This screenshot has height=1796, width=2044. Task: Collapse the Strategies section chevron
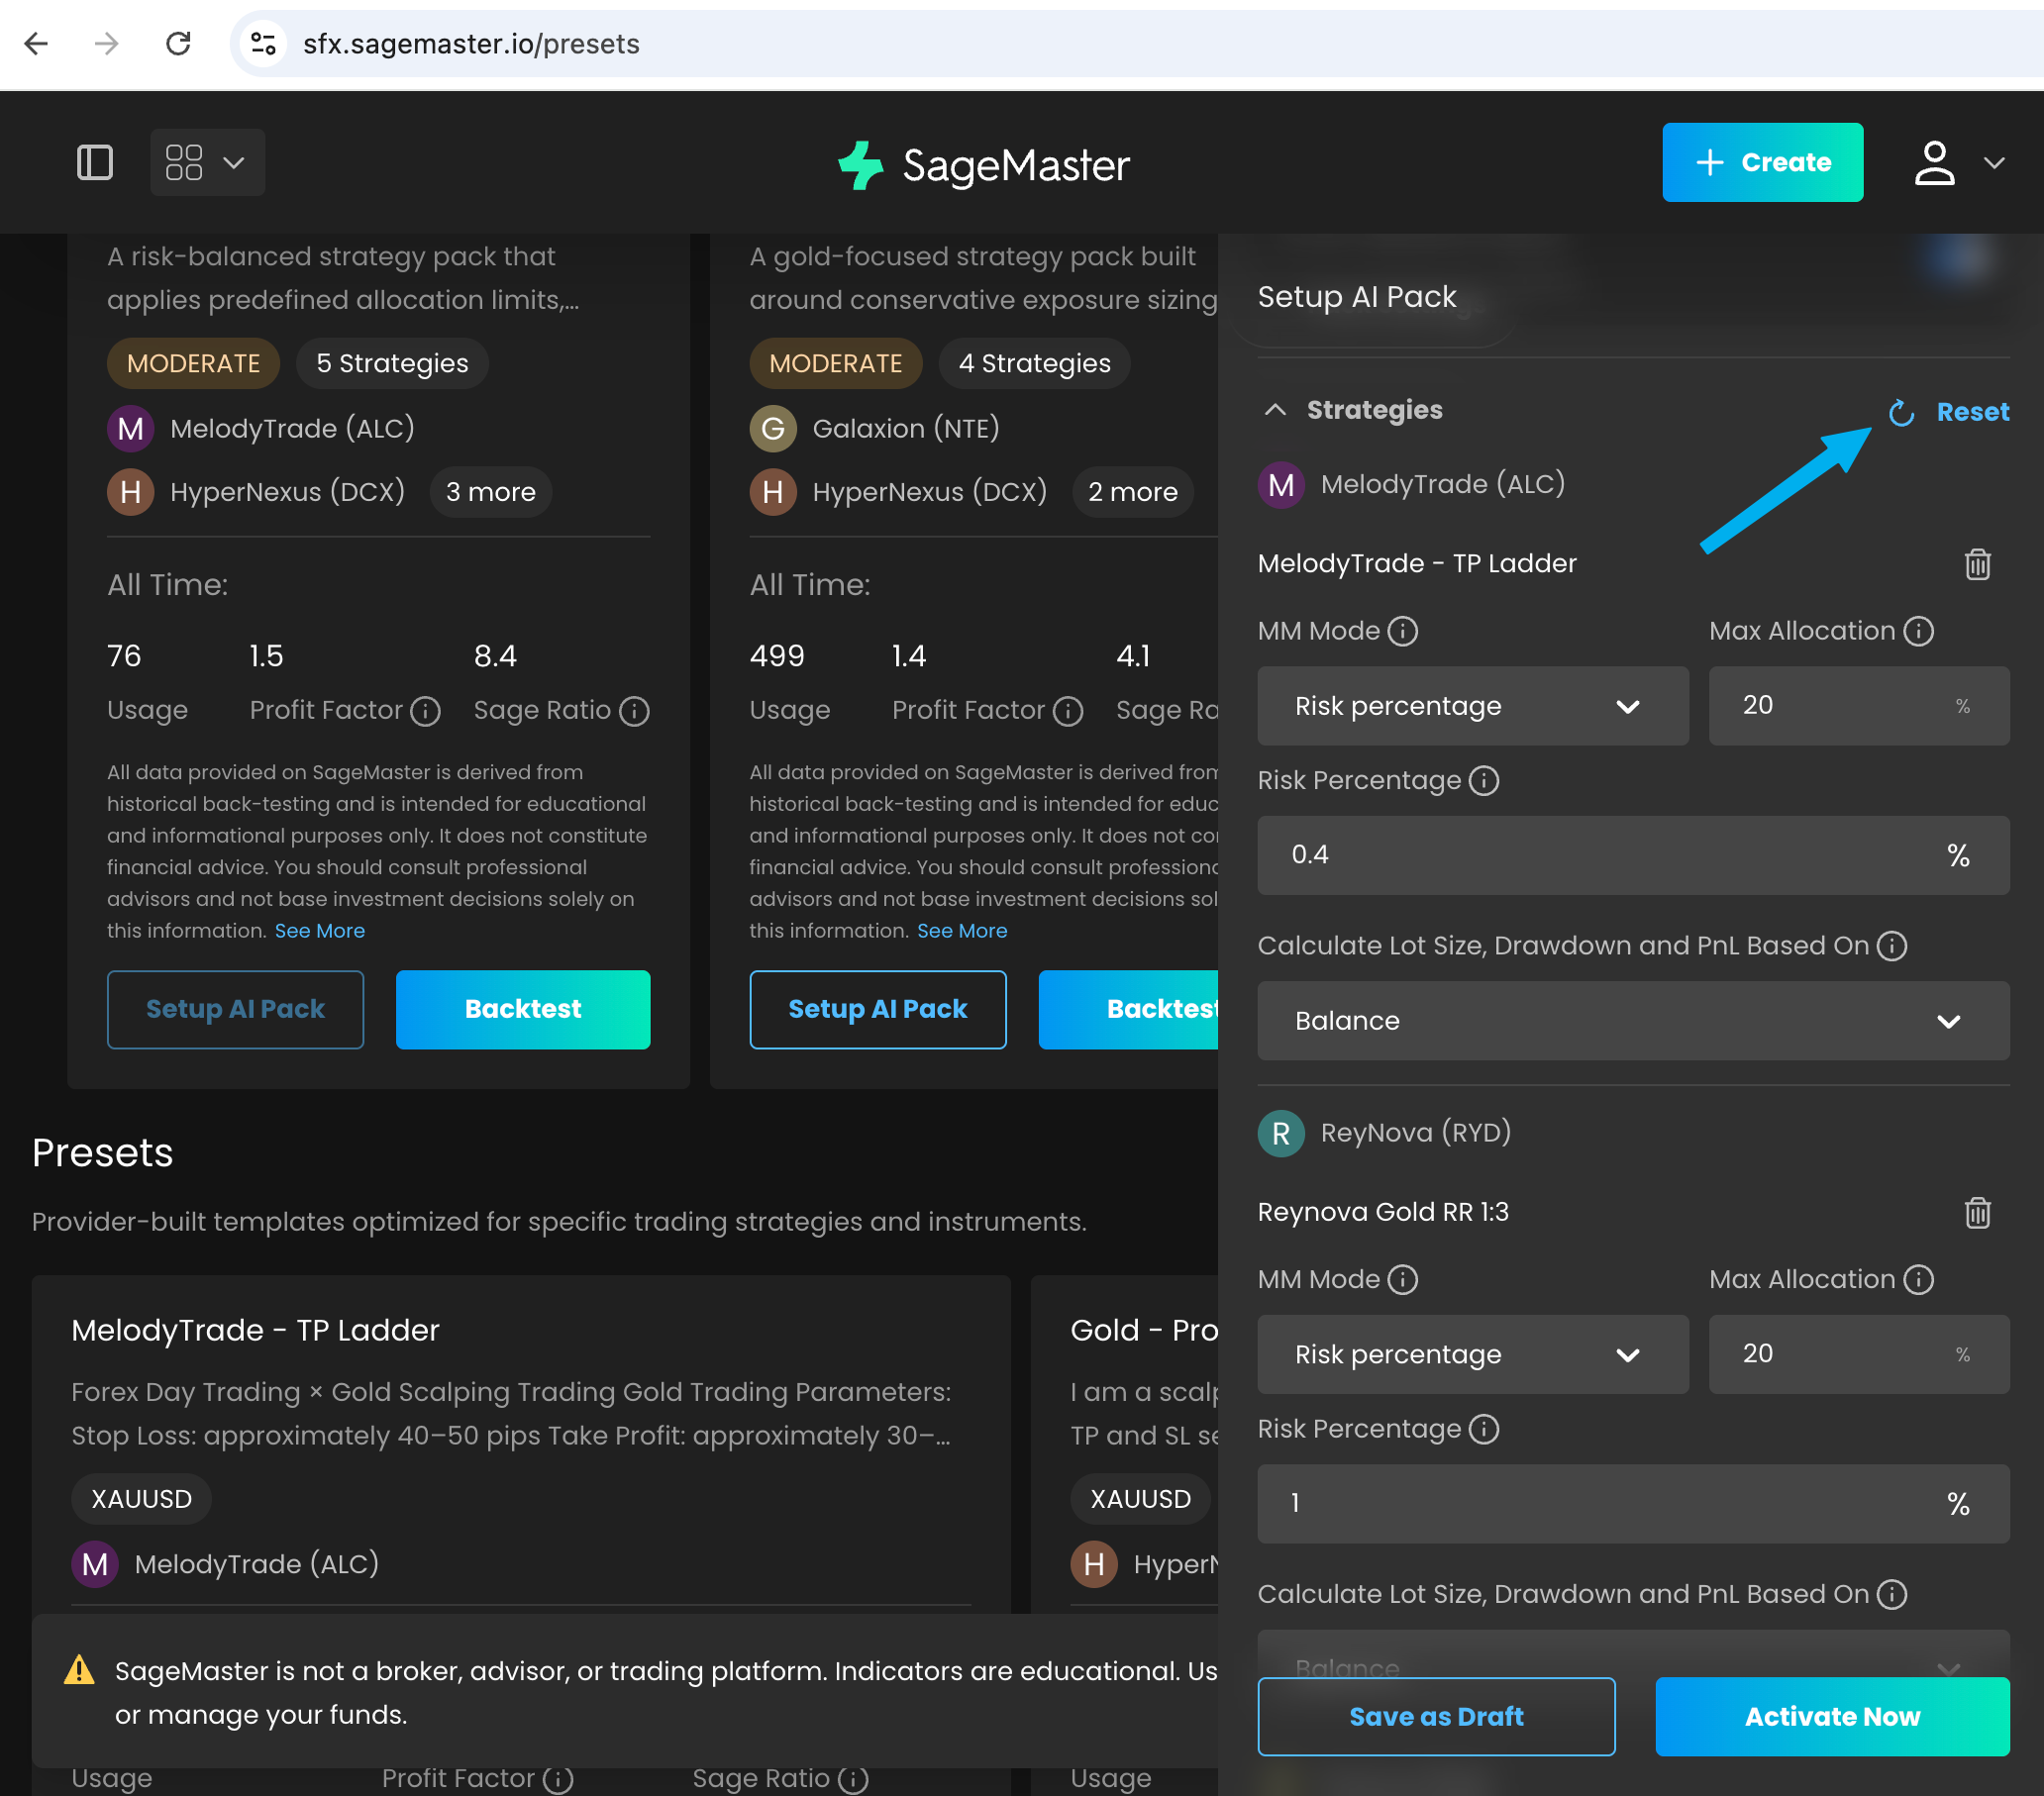[x=1275, y=410]
